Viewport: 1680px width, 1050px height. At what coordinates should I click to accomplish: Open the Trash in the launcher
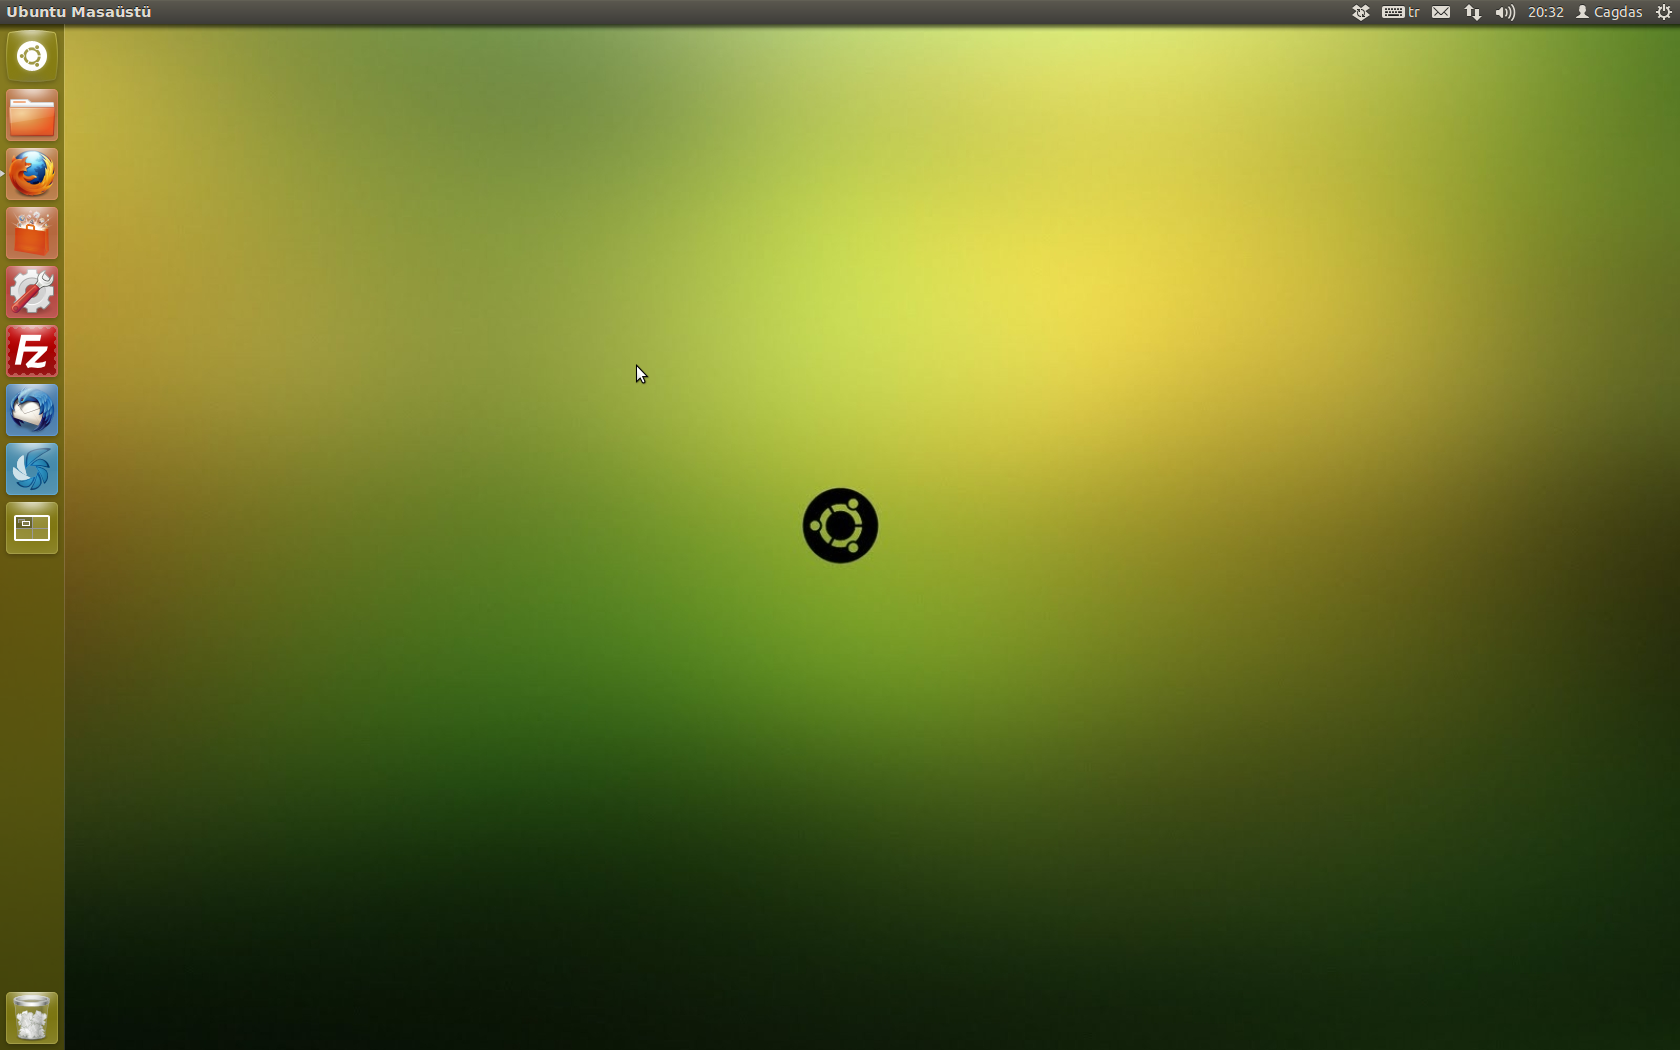(x=32, y=1018)
